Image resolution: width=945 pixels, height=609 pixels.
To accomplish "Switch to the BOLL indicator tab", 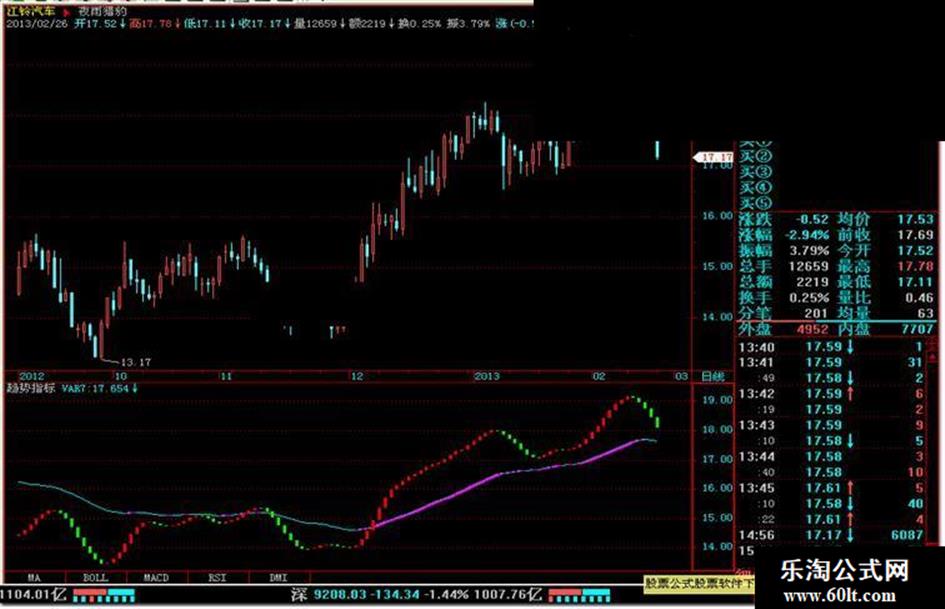I will (x=95, y=578).
